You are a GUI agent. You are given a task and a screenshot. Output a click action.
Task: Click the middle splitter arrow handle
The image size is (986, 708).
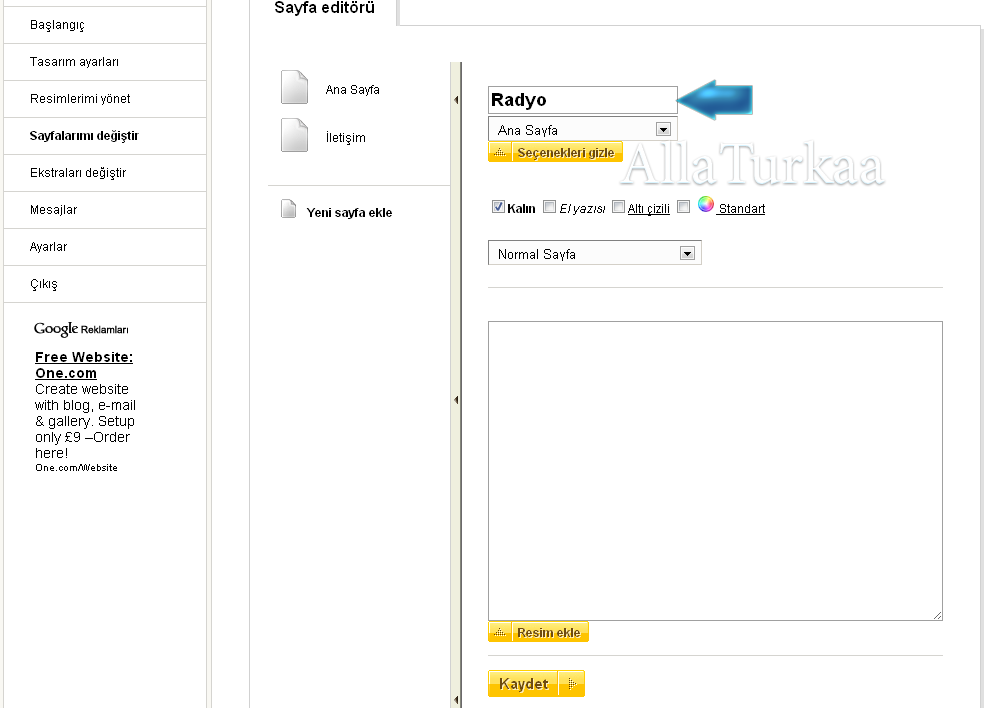pyautogui.click(x=456, y=400)
